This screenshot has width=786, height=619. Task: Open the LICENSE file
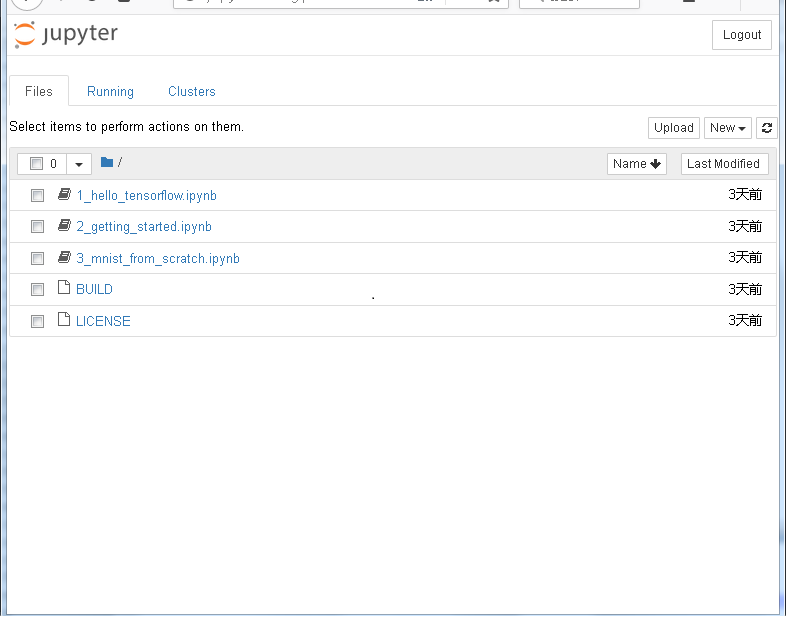tap(103, 321)
